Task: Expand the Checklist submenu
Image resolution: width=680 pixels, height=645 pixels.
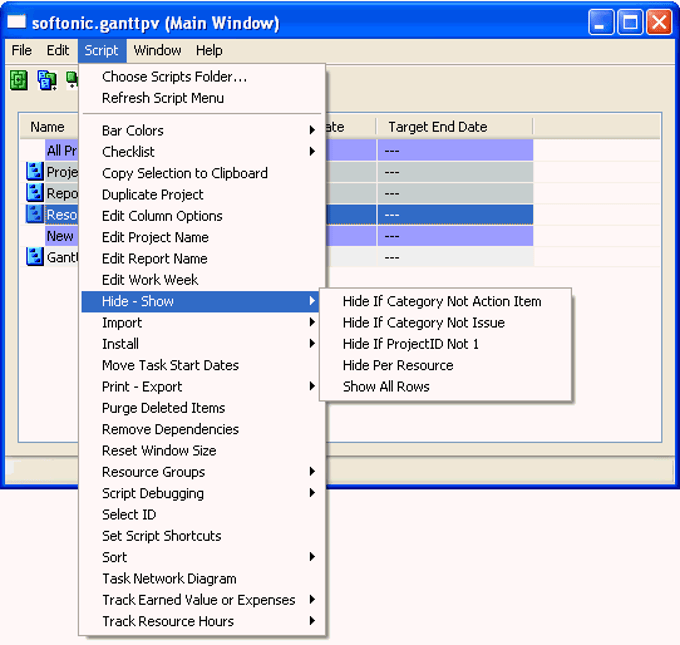Action: pyautogui.click(x=202, y=152)
